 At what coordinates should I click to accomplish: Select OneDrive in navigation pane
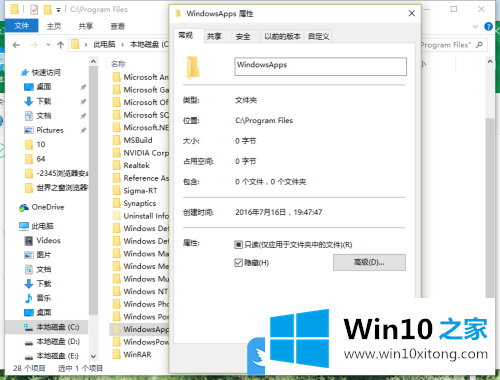48,207
